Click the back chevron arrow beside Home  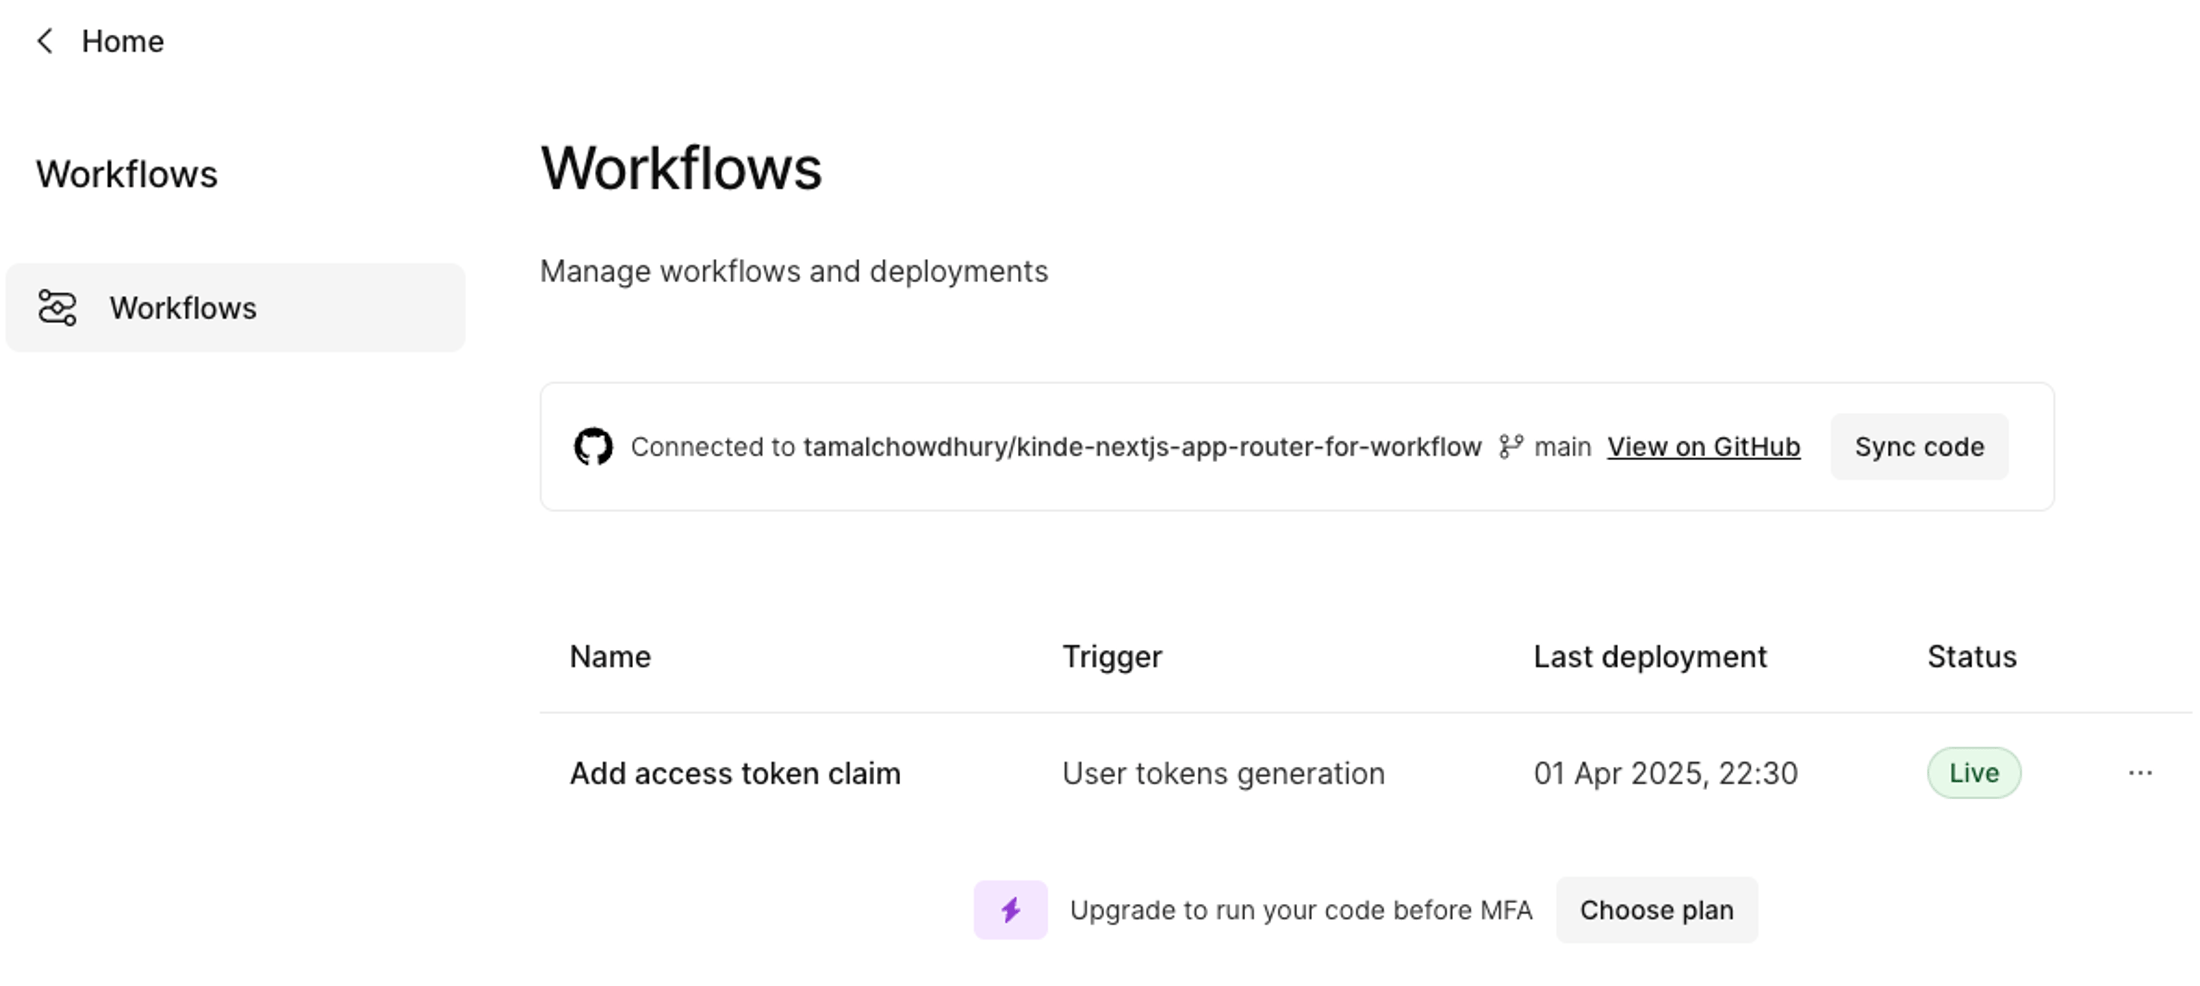[45, 41]
